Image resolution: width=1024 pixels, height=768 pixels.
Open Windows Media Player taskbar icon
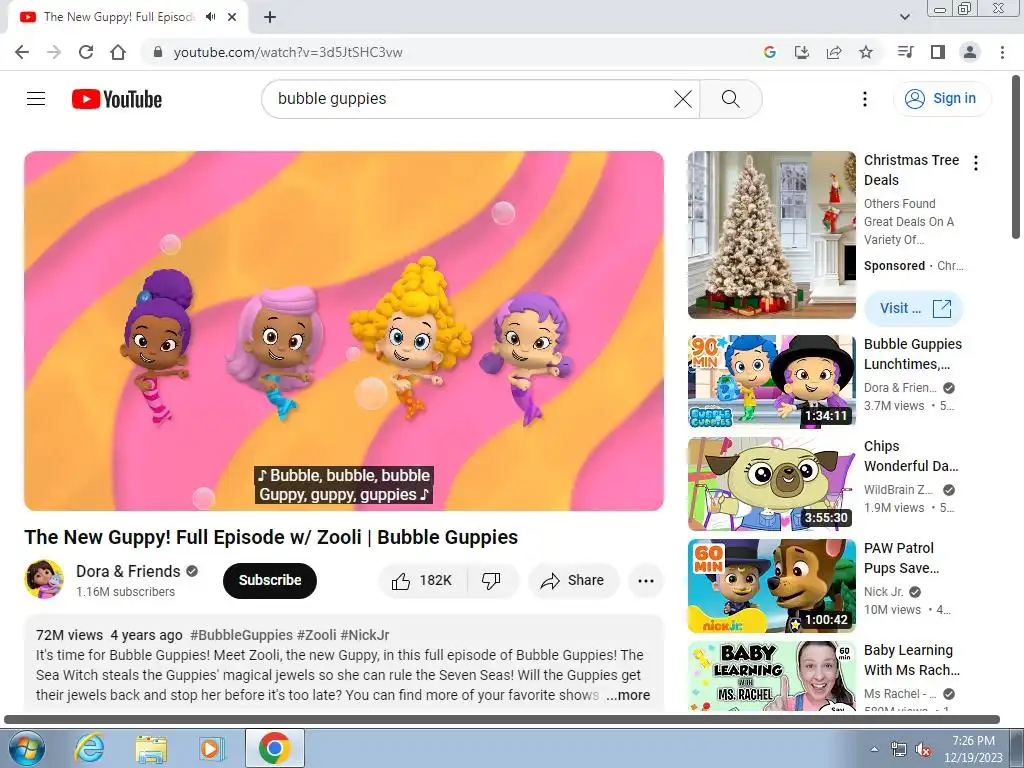click(211, 748)
